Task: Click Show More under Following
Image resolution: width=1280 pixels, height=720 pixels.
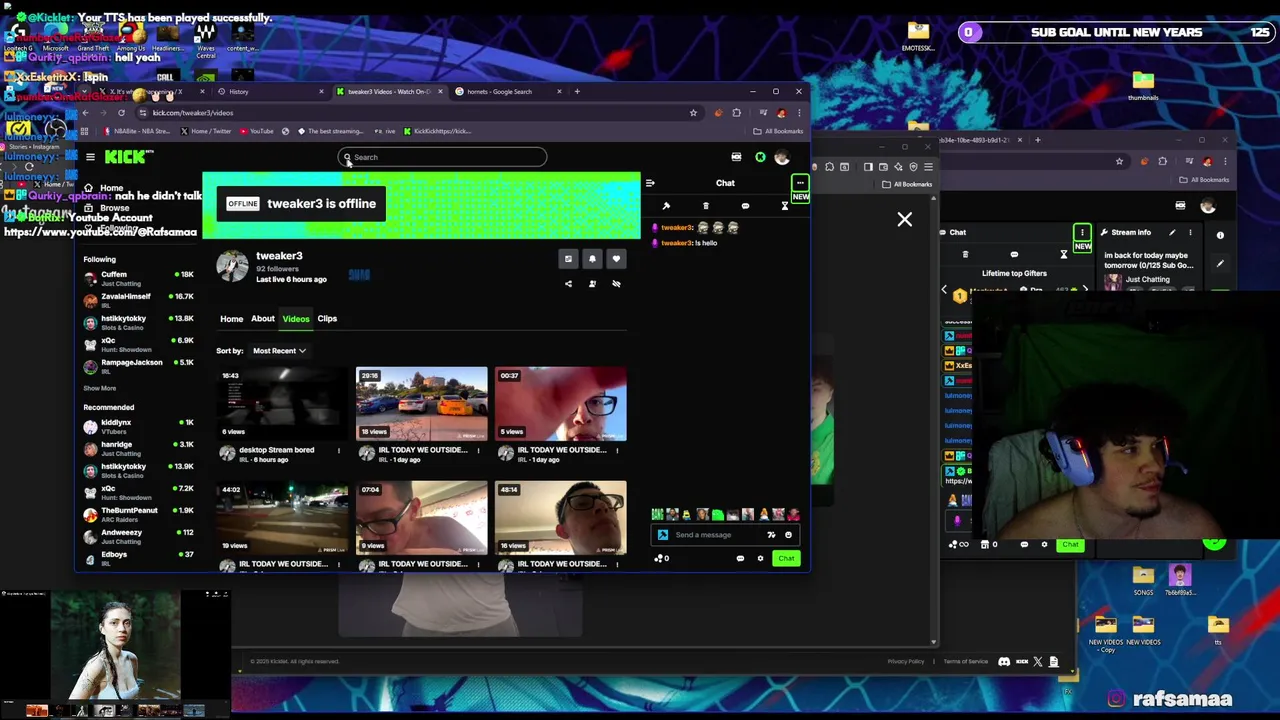Action: 100,388
